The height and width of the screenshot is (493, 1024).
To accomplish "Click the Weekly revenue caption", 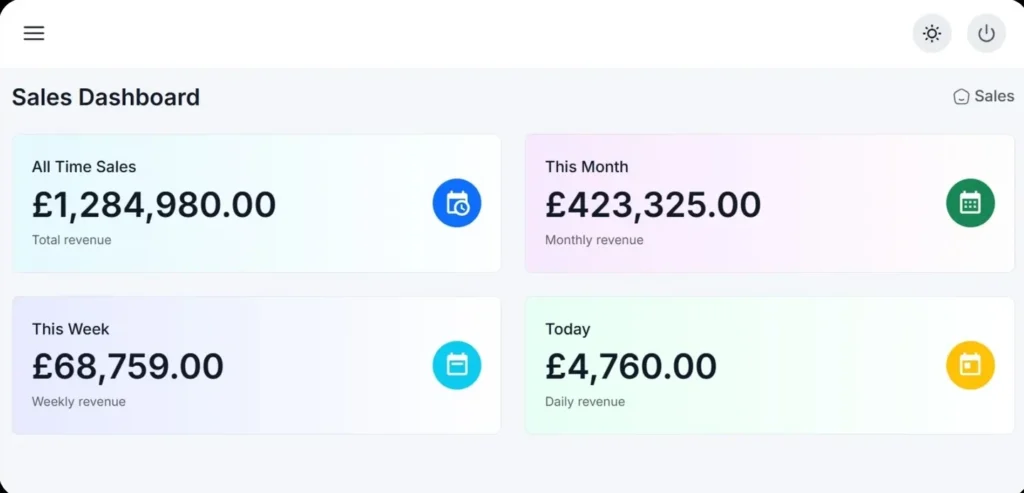I will coord(79,402).
